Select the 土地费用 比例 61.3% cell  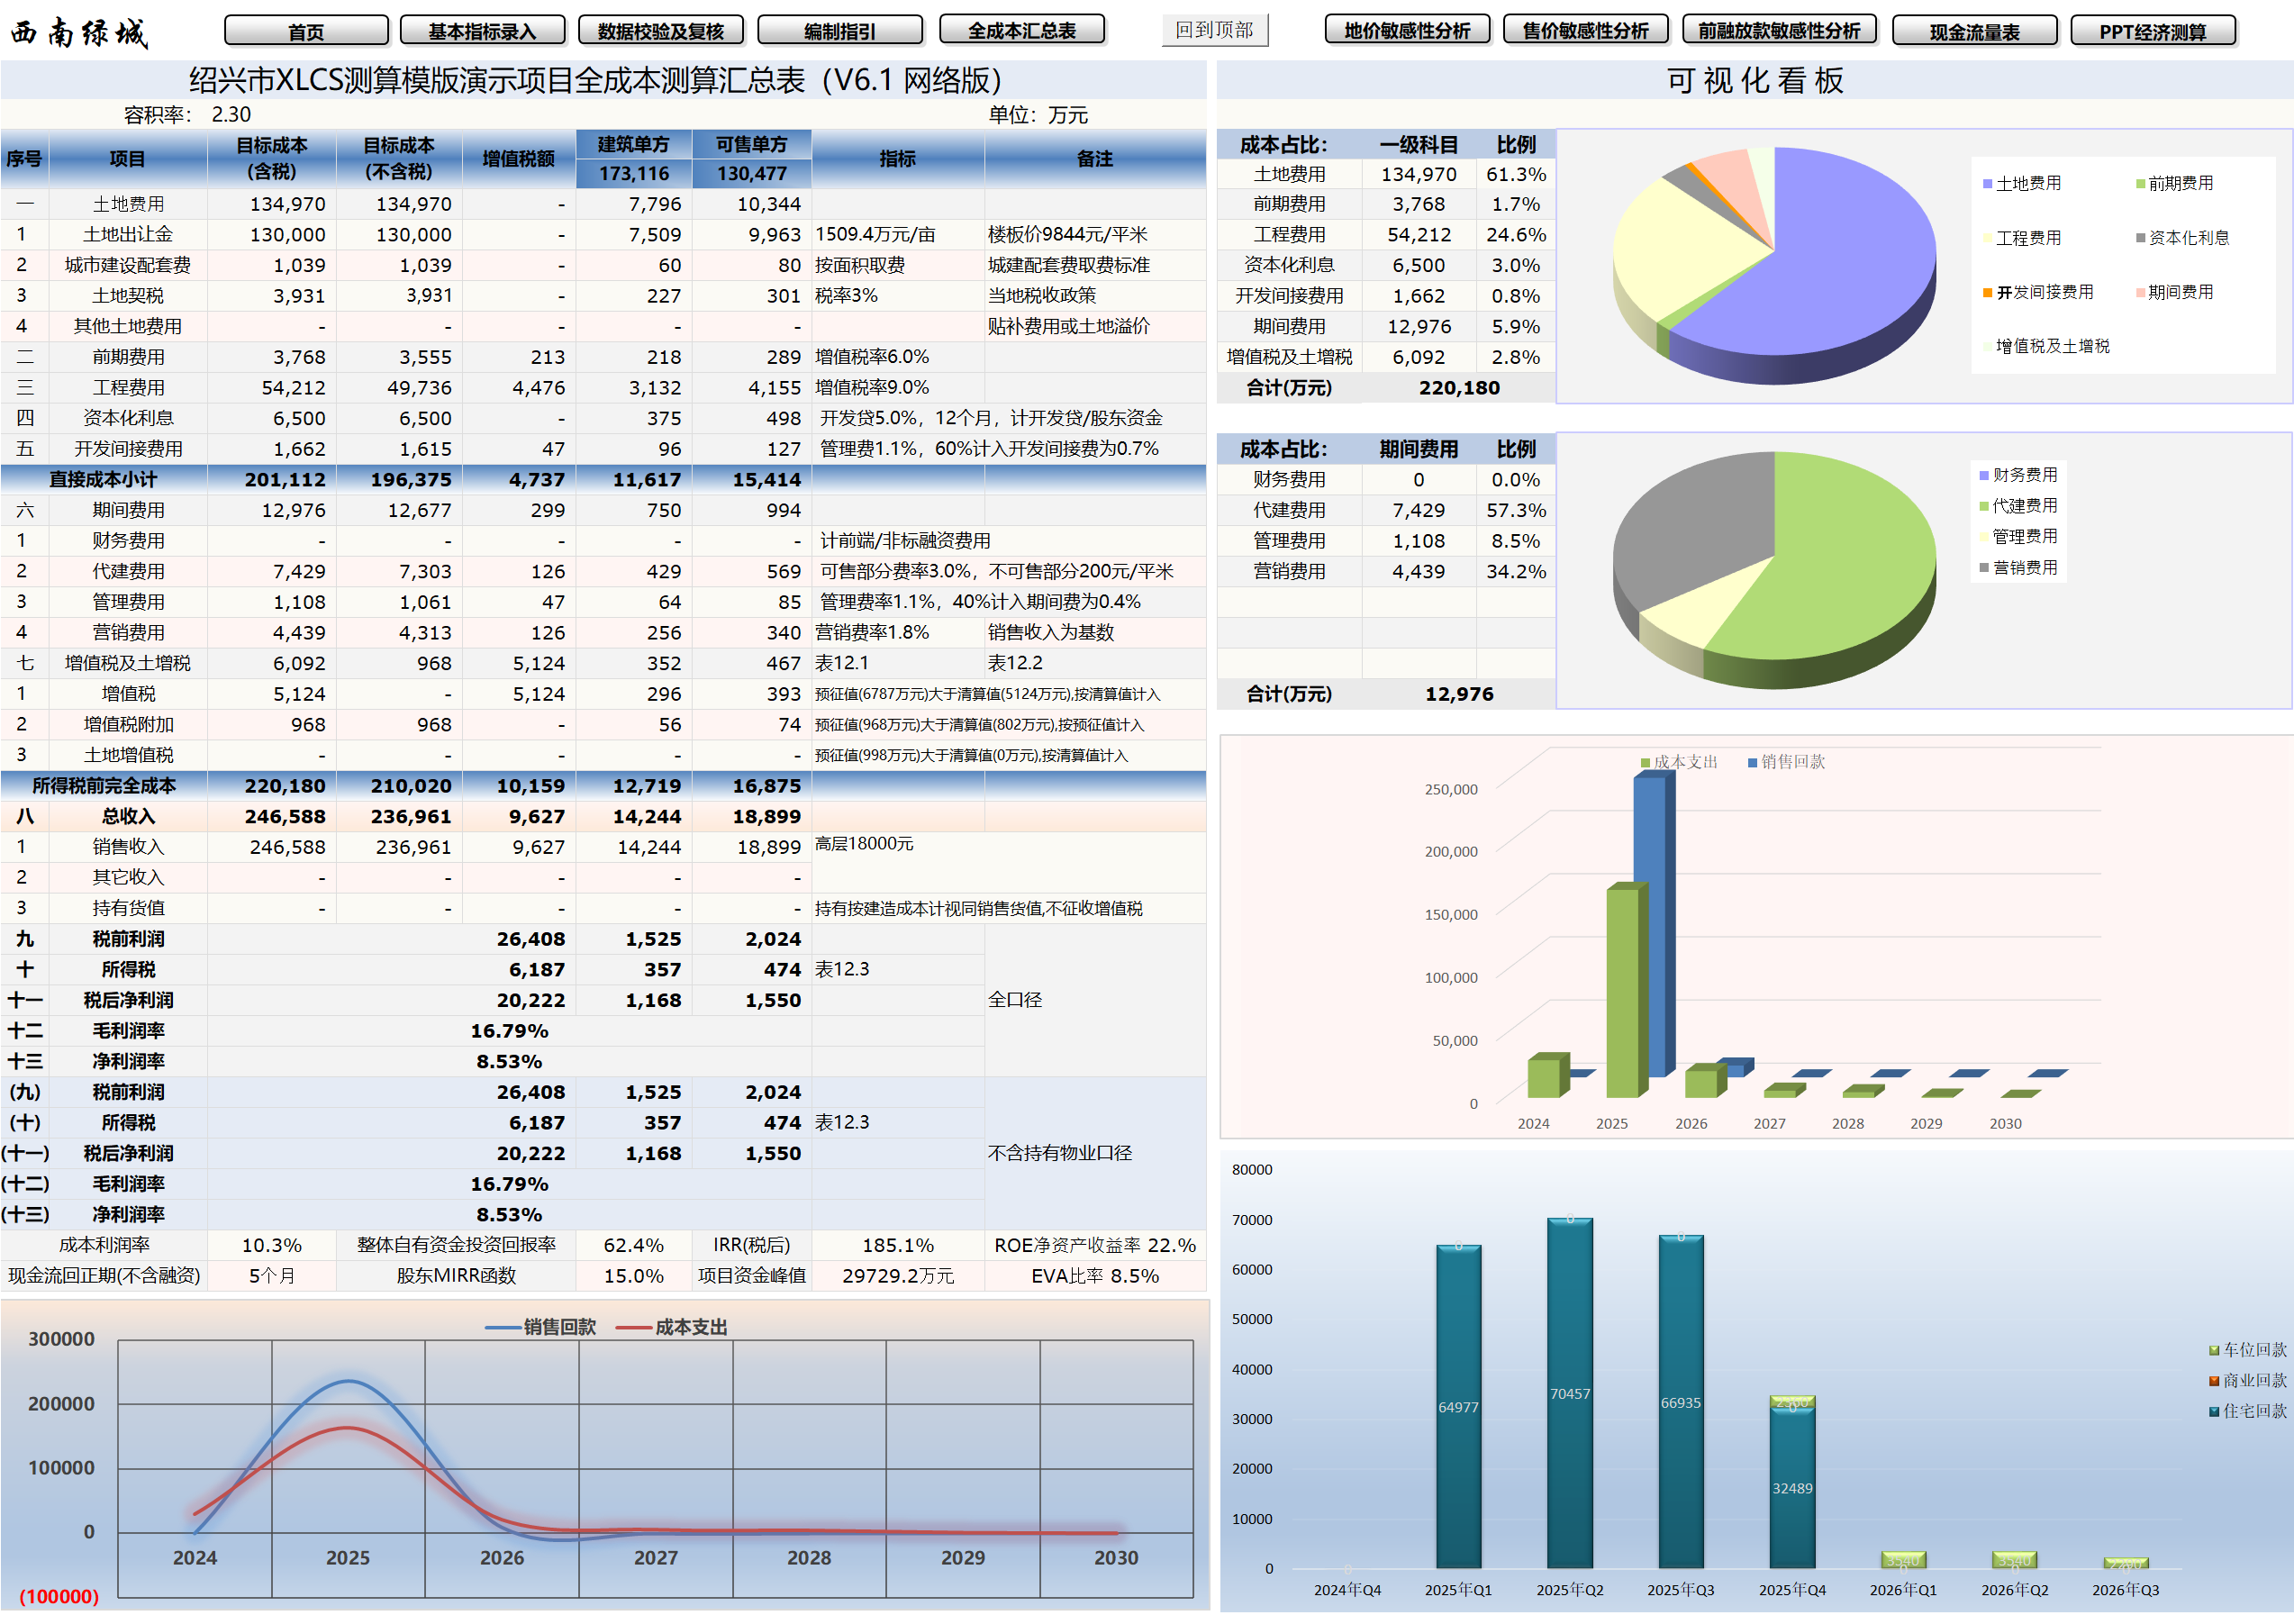click(1516, 174)
